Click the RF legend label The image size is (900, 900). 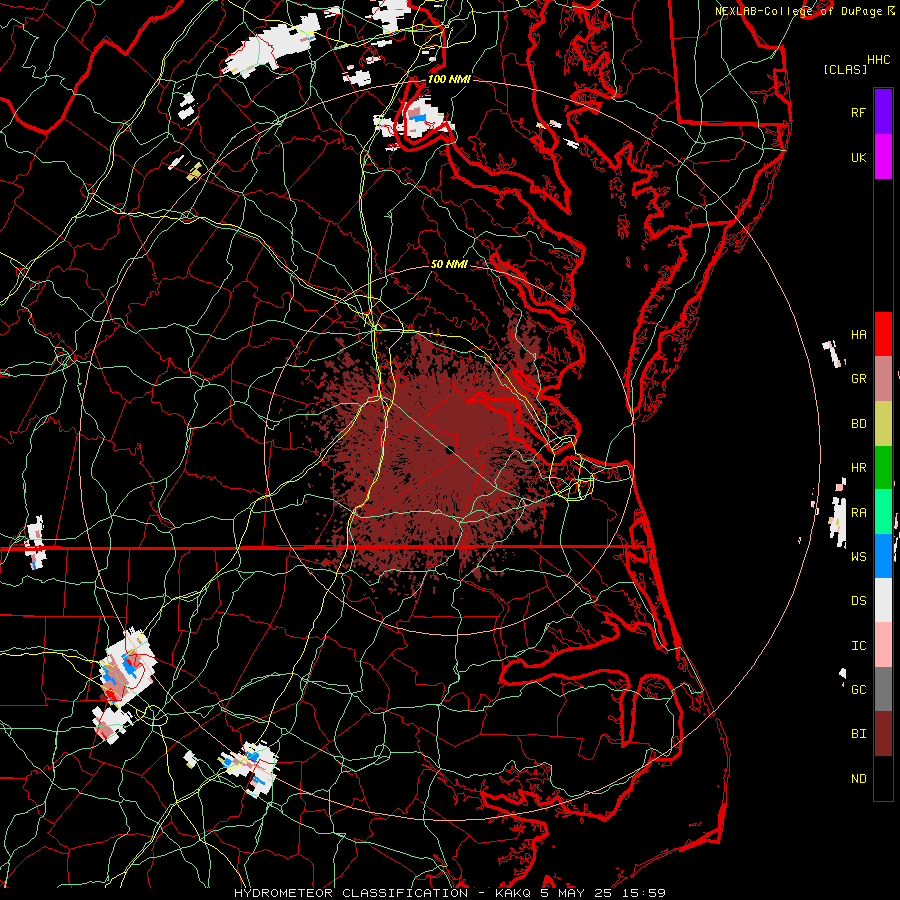(859, 112)
